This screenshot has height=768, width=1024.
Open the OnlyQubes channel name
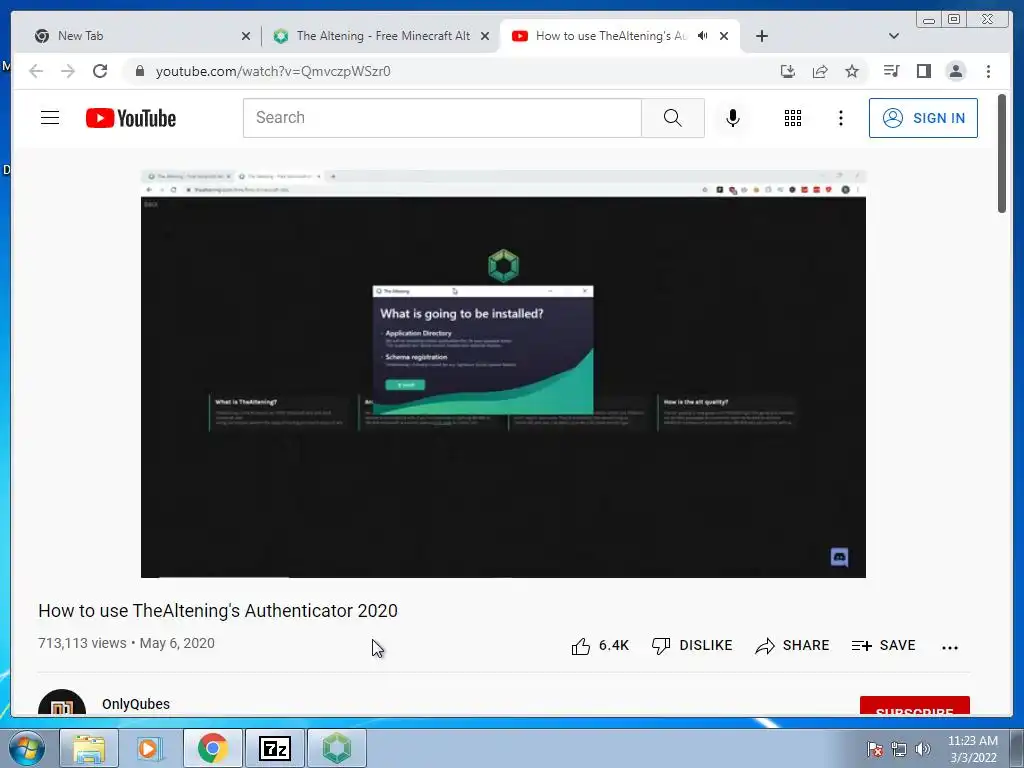[136, 704]
